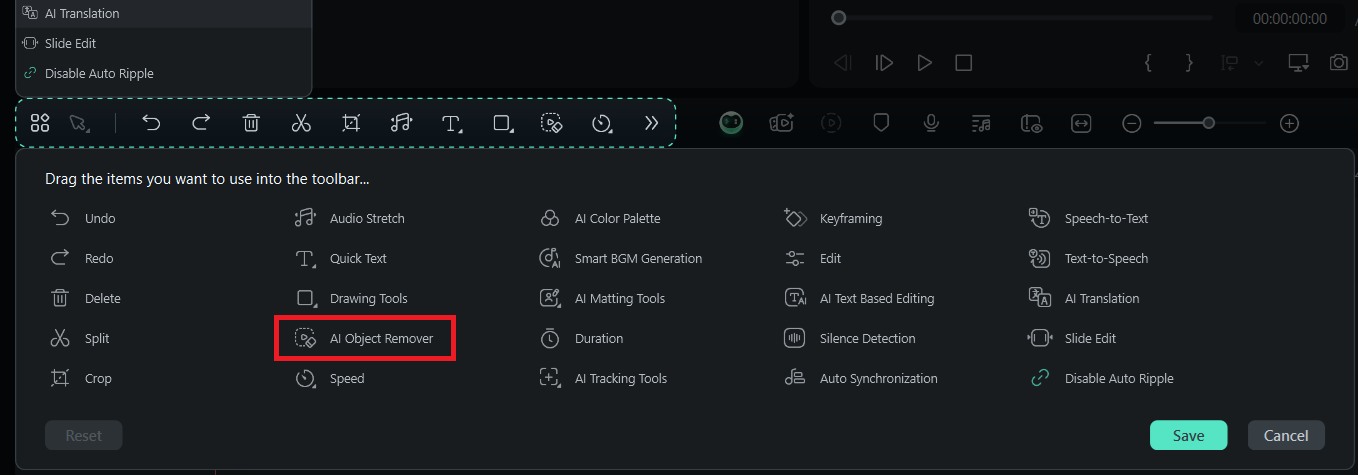The image size is (1358, 475).
Task: Select the Crop icon in the toolbar
Action: pos(351,123)
